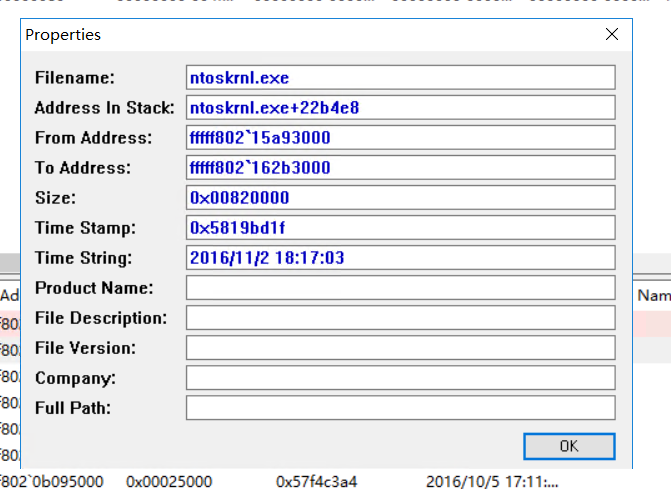Click the Time String: label
This screenshot has width=671, height=489.
pyautogui.click(x=83, y=258)
